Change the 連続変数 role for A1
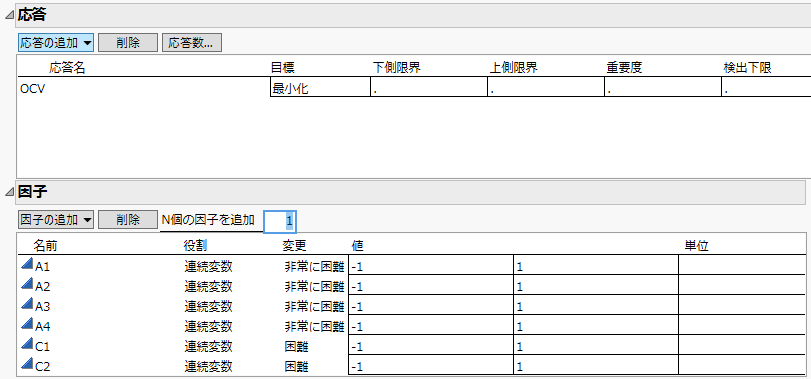The image size is (811, 379). point(208,266)
